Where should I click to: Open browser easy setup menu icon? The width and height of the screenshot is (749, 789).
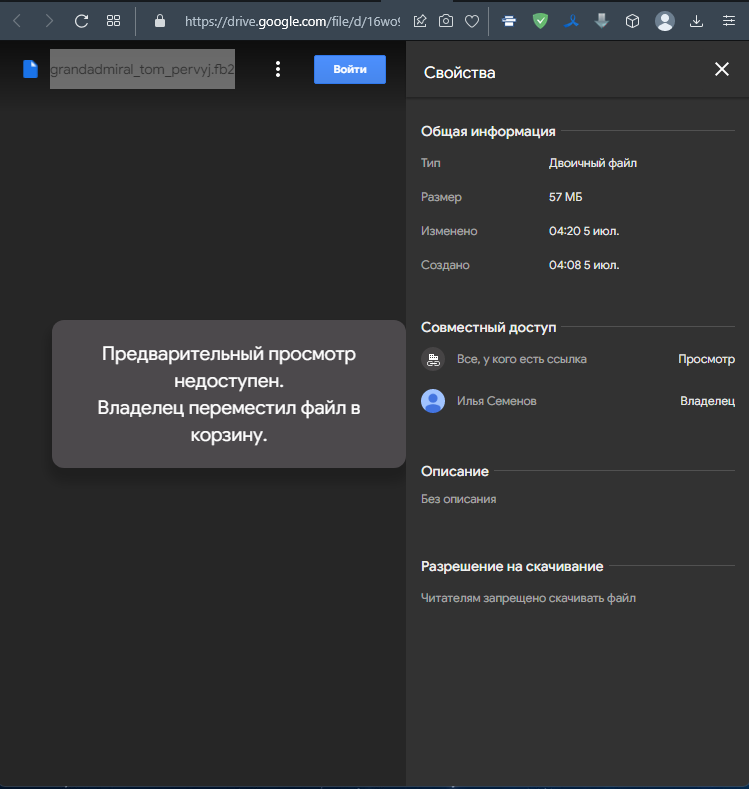pyautogui.click(x=728, y=21)
